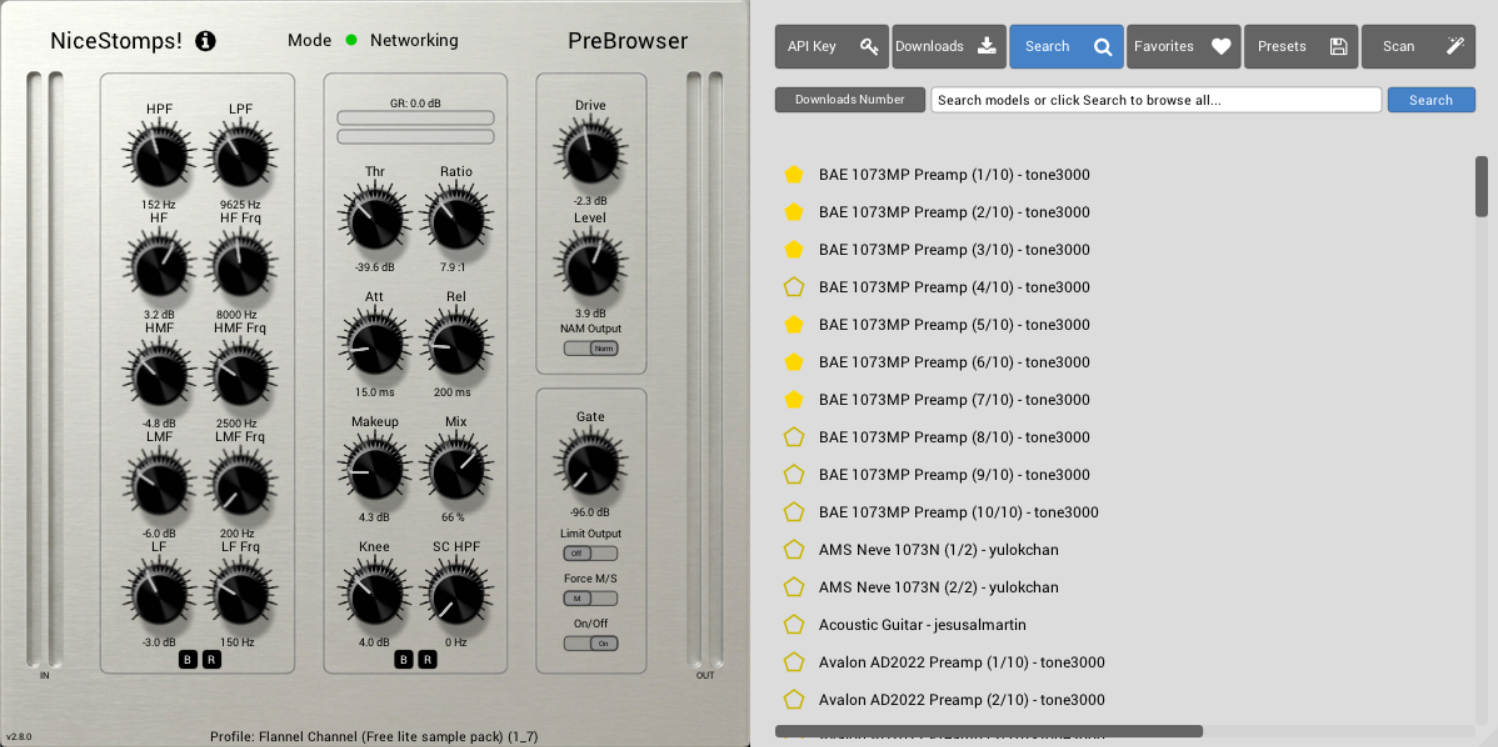Click the Drive knob
Image resolution: width=1498 pixels, height=747 pixels.
[x=591, y=152]
